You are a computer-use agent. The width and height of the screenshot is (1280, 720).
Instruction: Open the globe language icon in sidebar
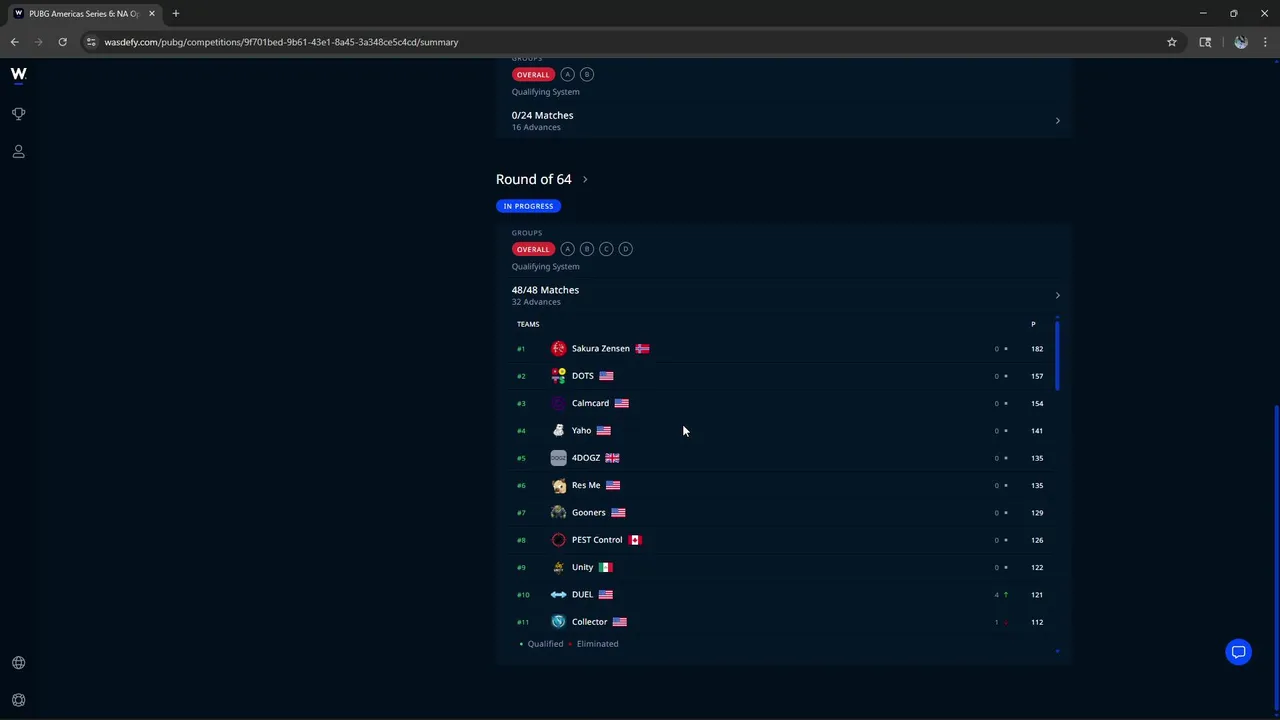(18, 663)
